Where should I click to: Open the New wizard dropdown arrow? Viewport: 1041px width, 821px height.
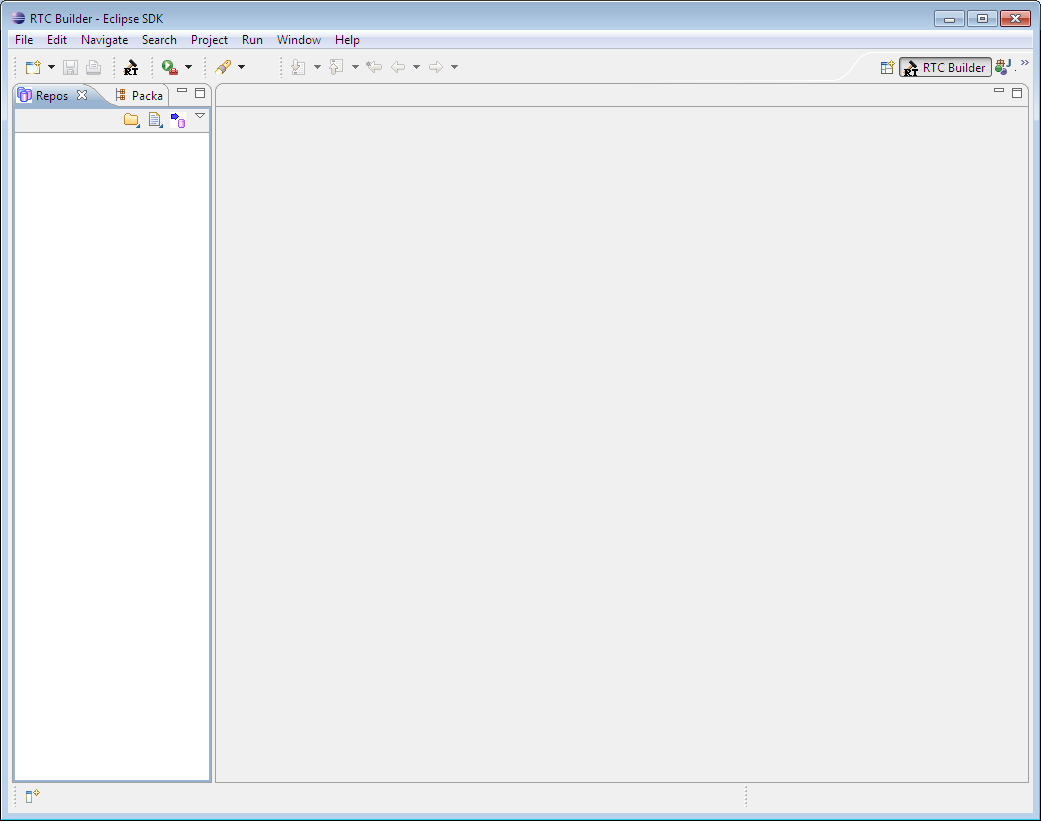[x=51, y=67]
